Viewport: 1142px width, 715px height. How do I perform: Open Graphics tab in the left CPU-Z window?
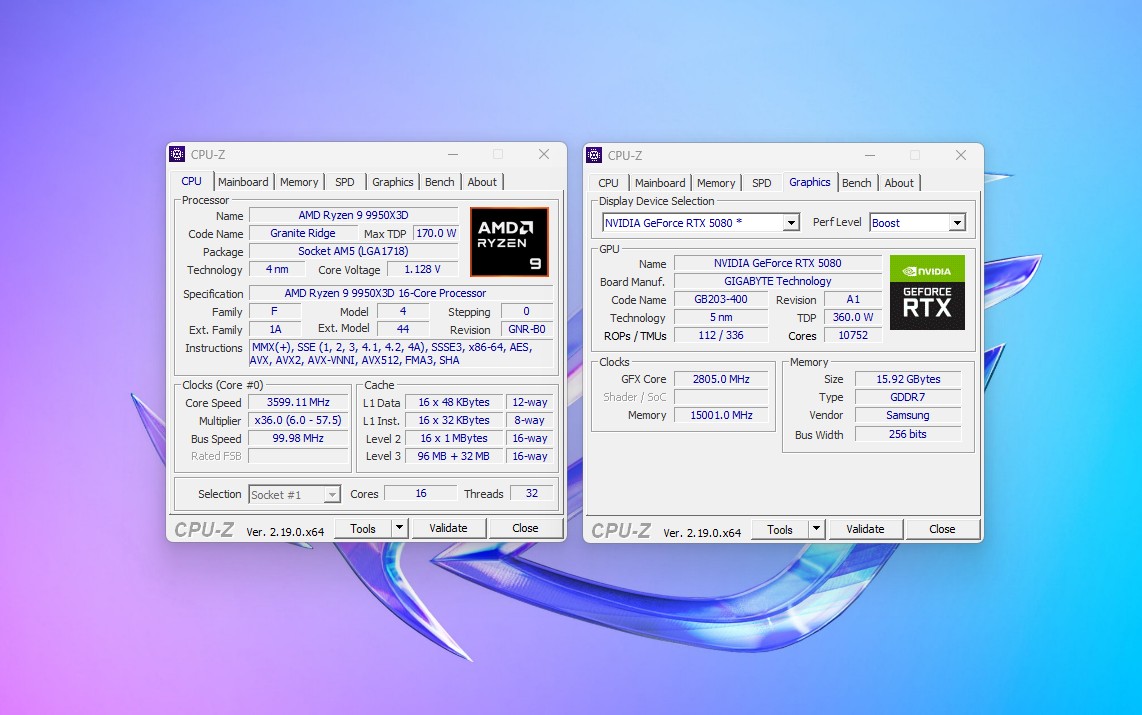pyautogui.click(x=393, y=182)
